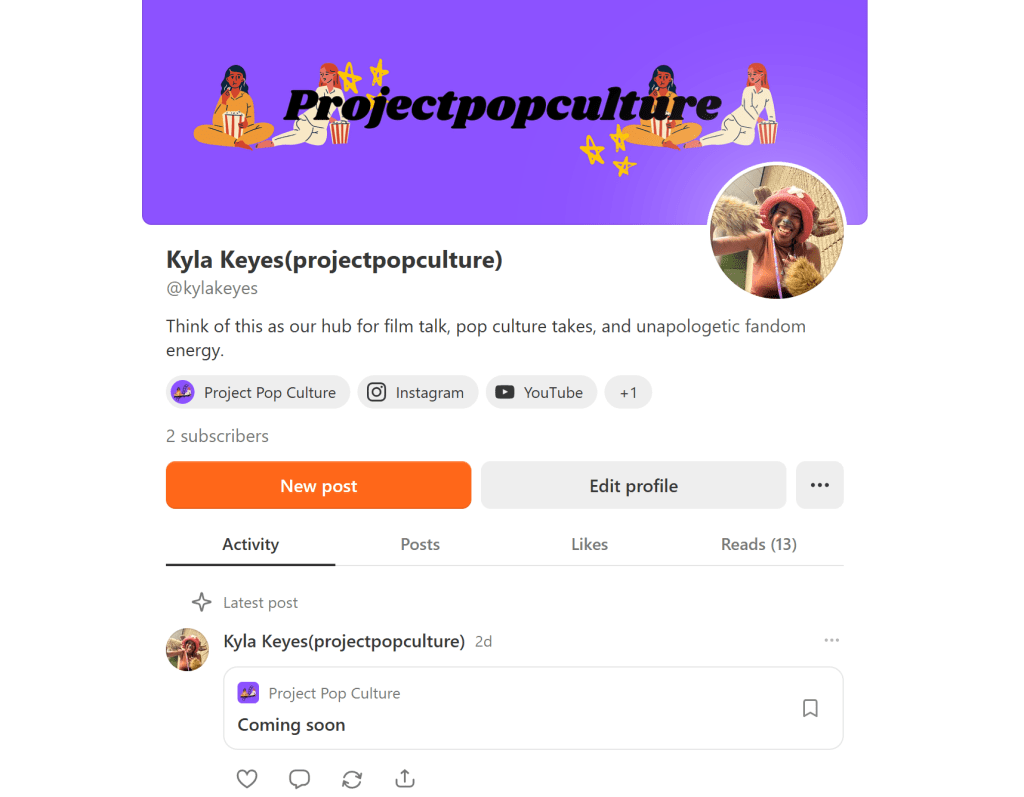This screenshot has width=1024, height=797.
Task: Click the Latest post sparkle icon
Action: coord(202,602)
